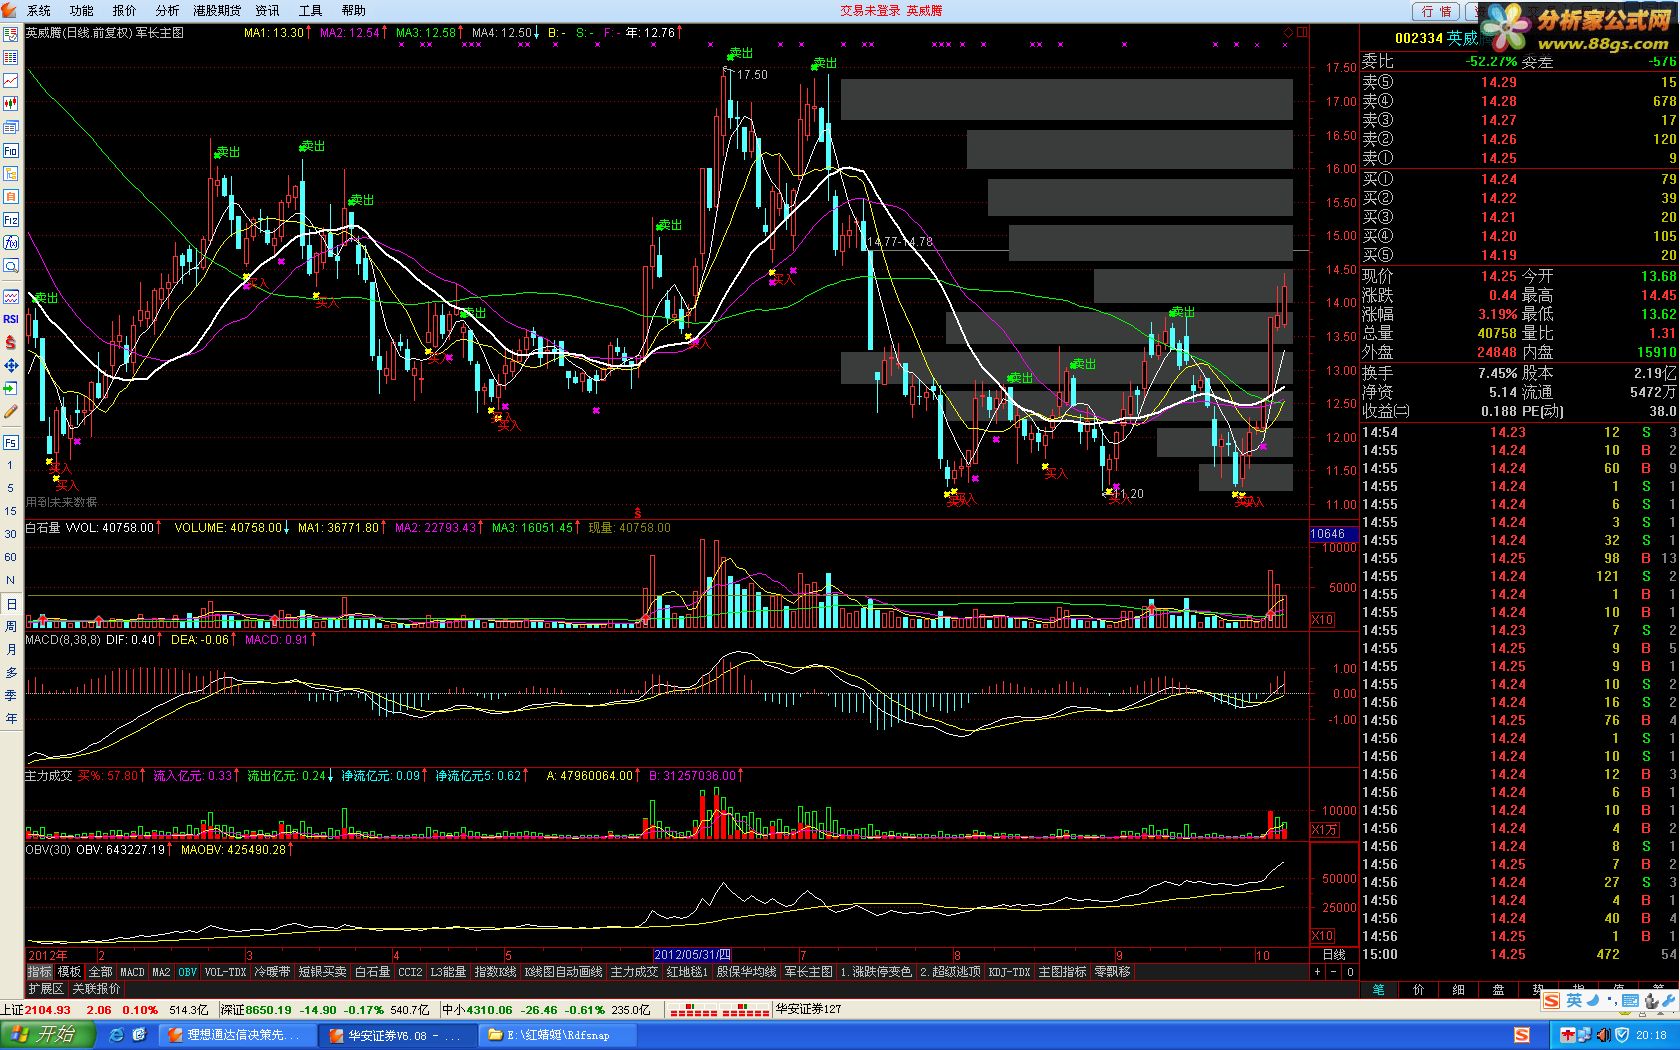Switch to 1-minute period

click(x=11, y=465)
